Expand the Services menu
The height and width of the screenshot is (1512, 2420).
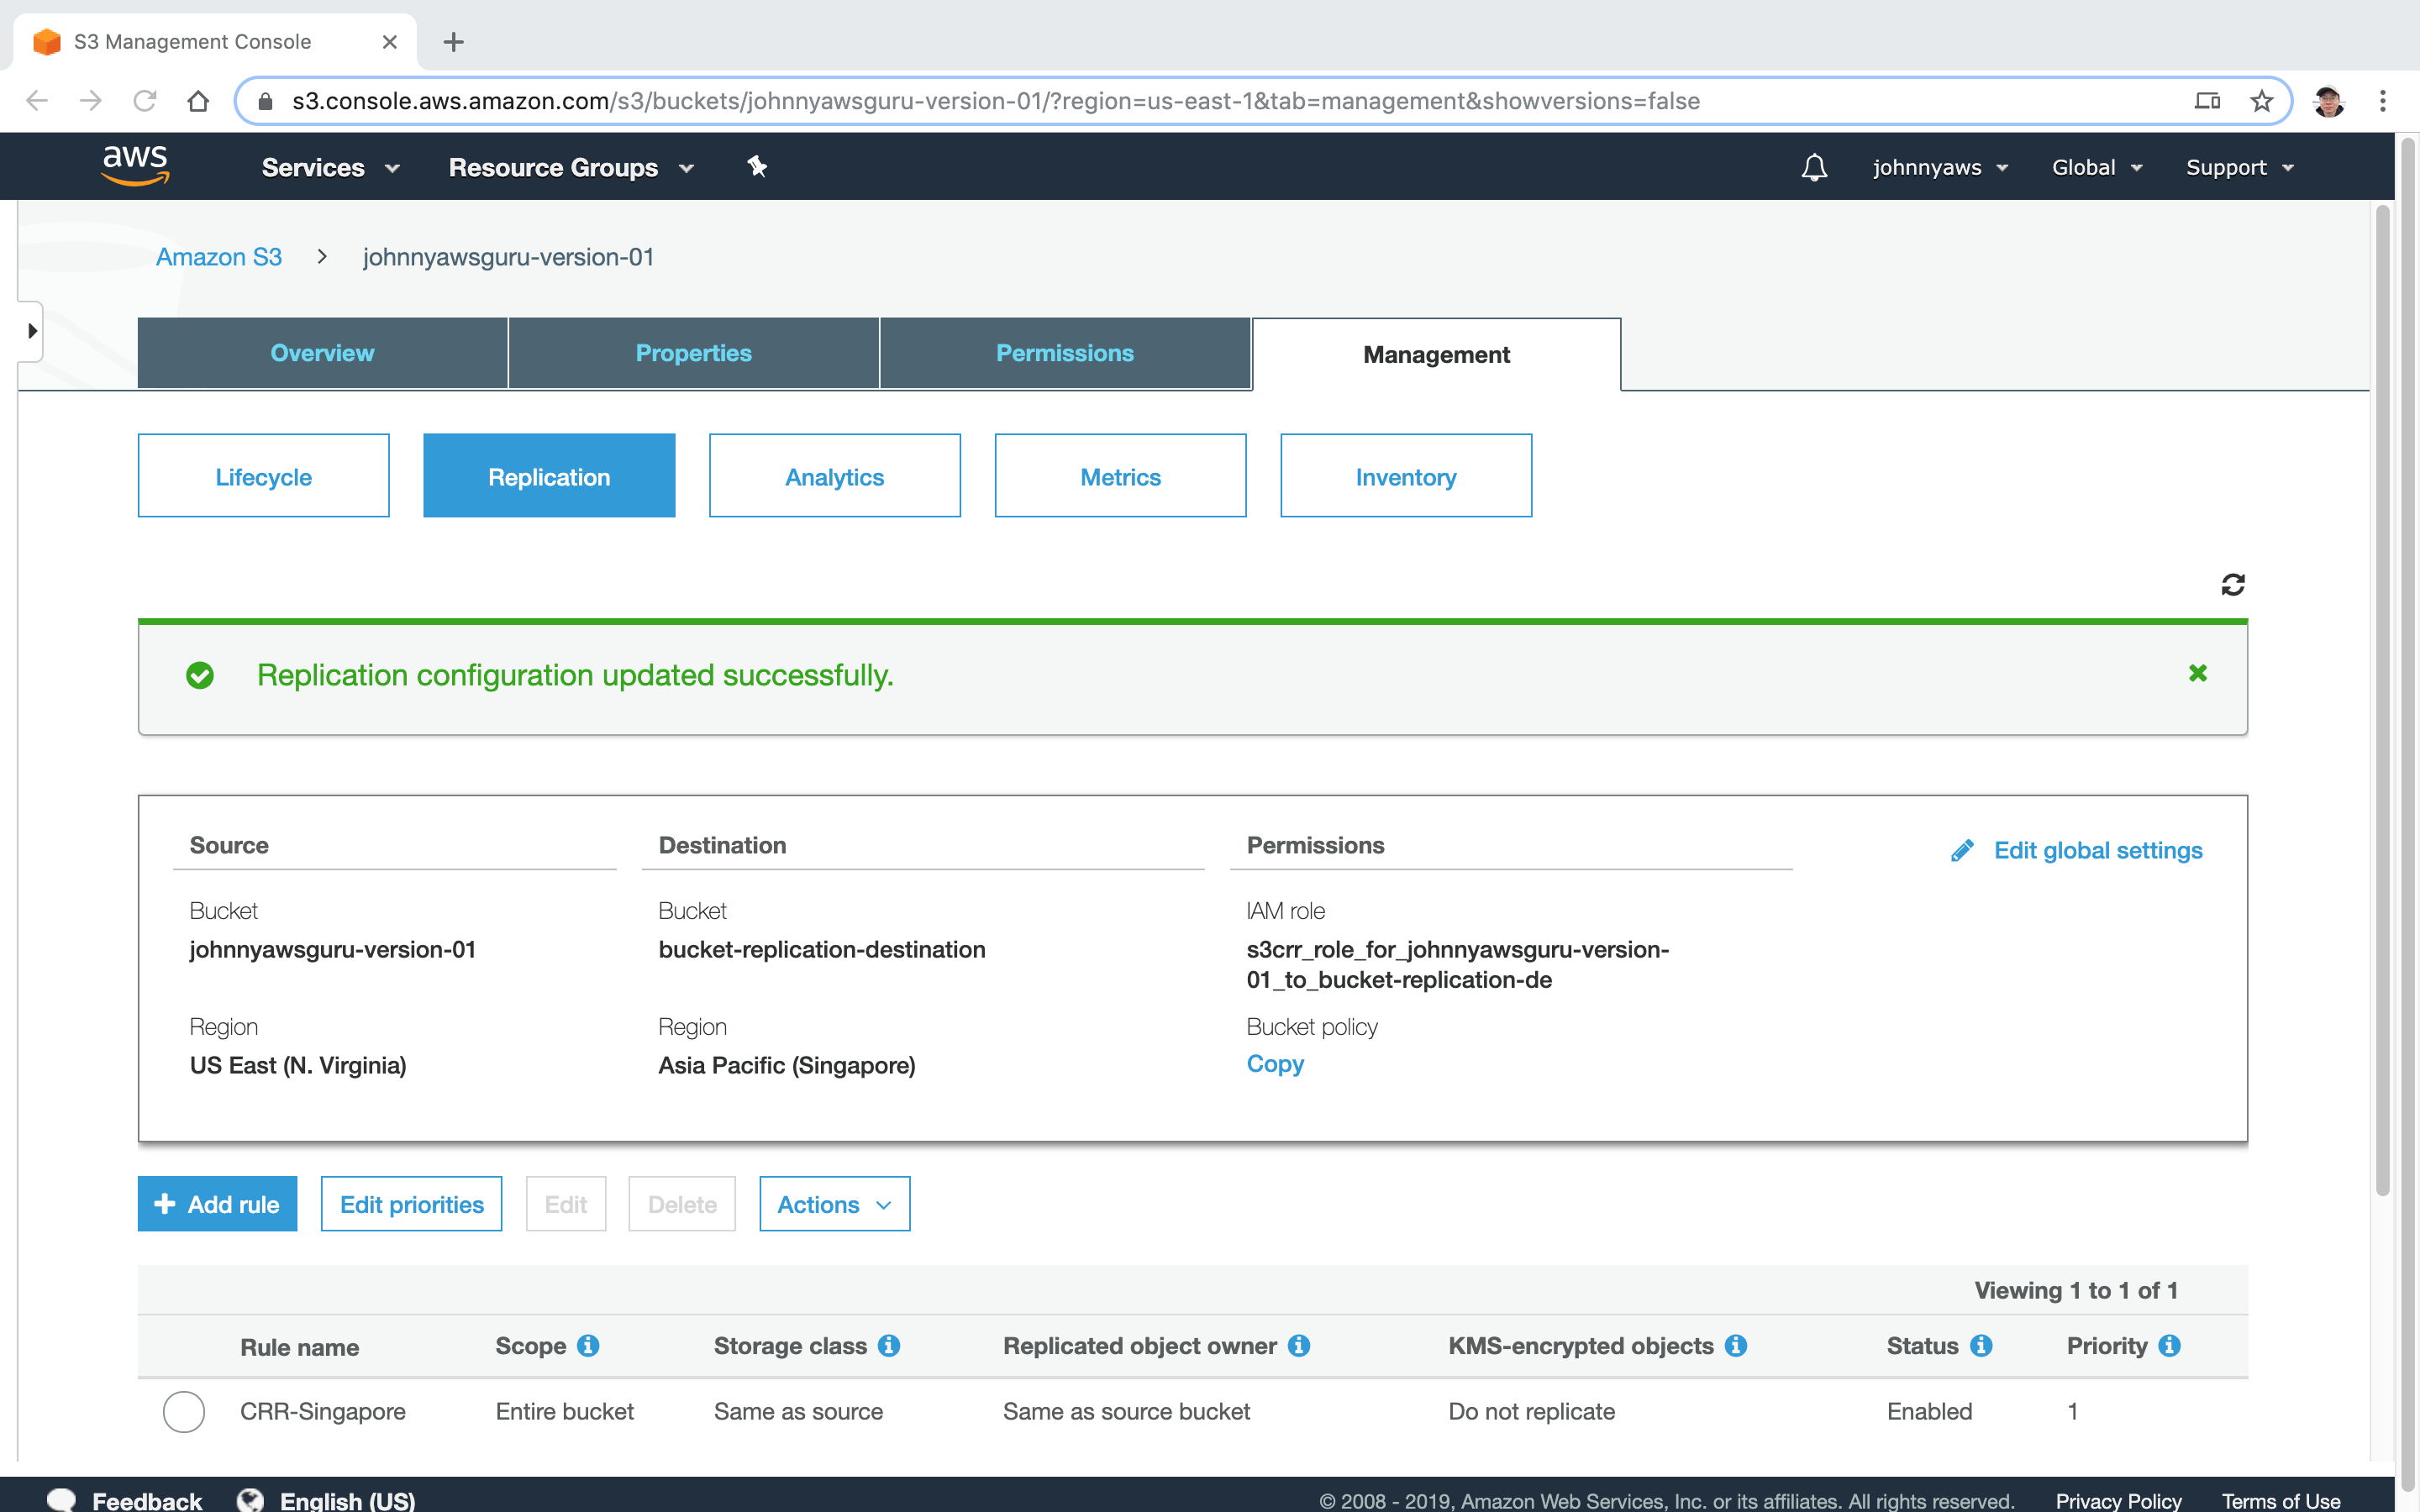pyautogui.click(x=330, y=168)
